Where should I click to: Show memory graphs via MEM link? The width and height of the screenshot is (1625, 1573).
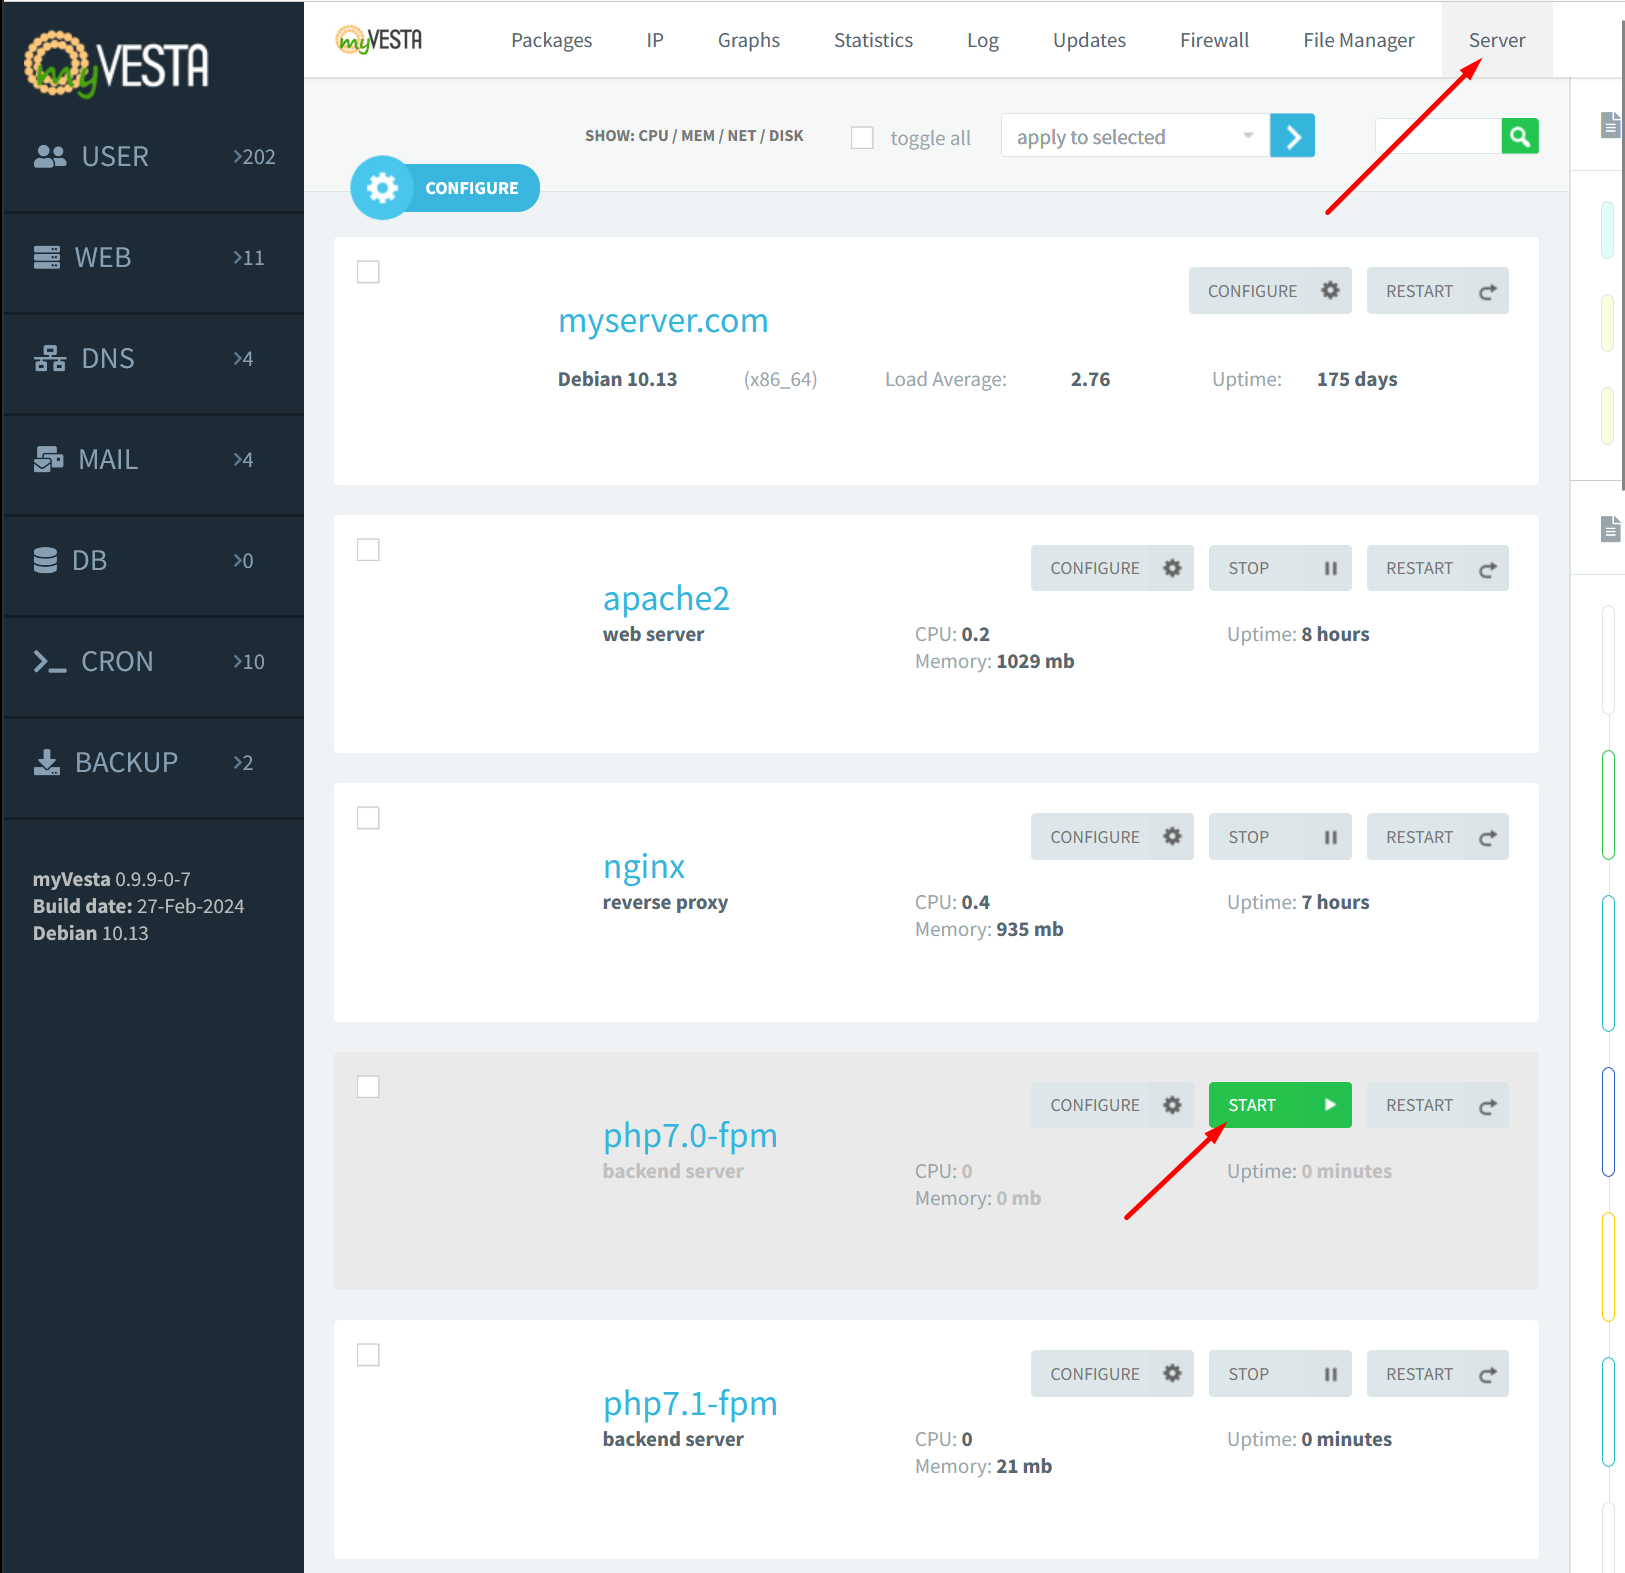[698, 136]
